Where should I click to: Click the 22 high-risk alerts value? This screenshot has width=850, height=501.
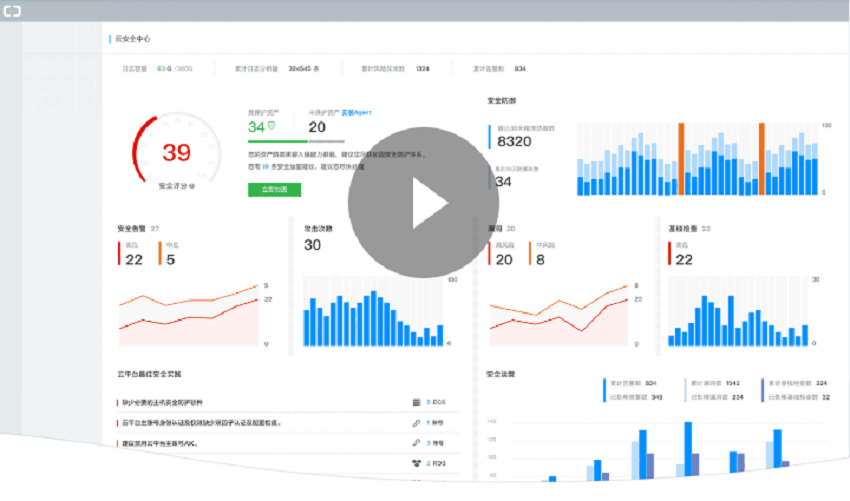[134, 260]
